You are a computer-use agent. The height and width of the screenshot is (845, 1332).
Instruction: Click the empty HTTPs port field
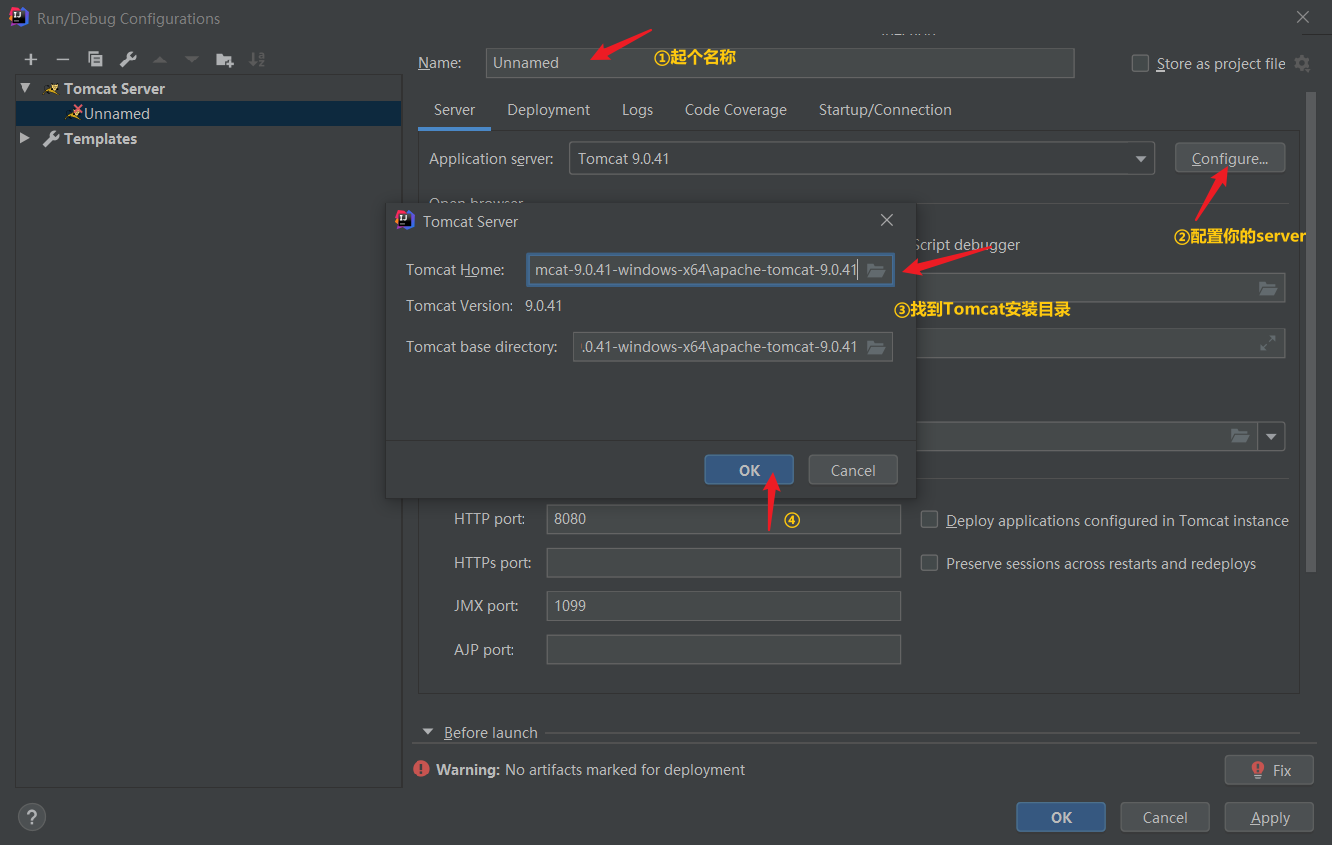click(723, 563)
